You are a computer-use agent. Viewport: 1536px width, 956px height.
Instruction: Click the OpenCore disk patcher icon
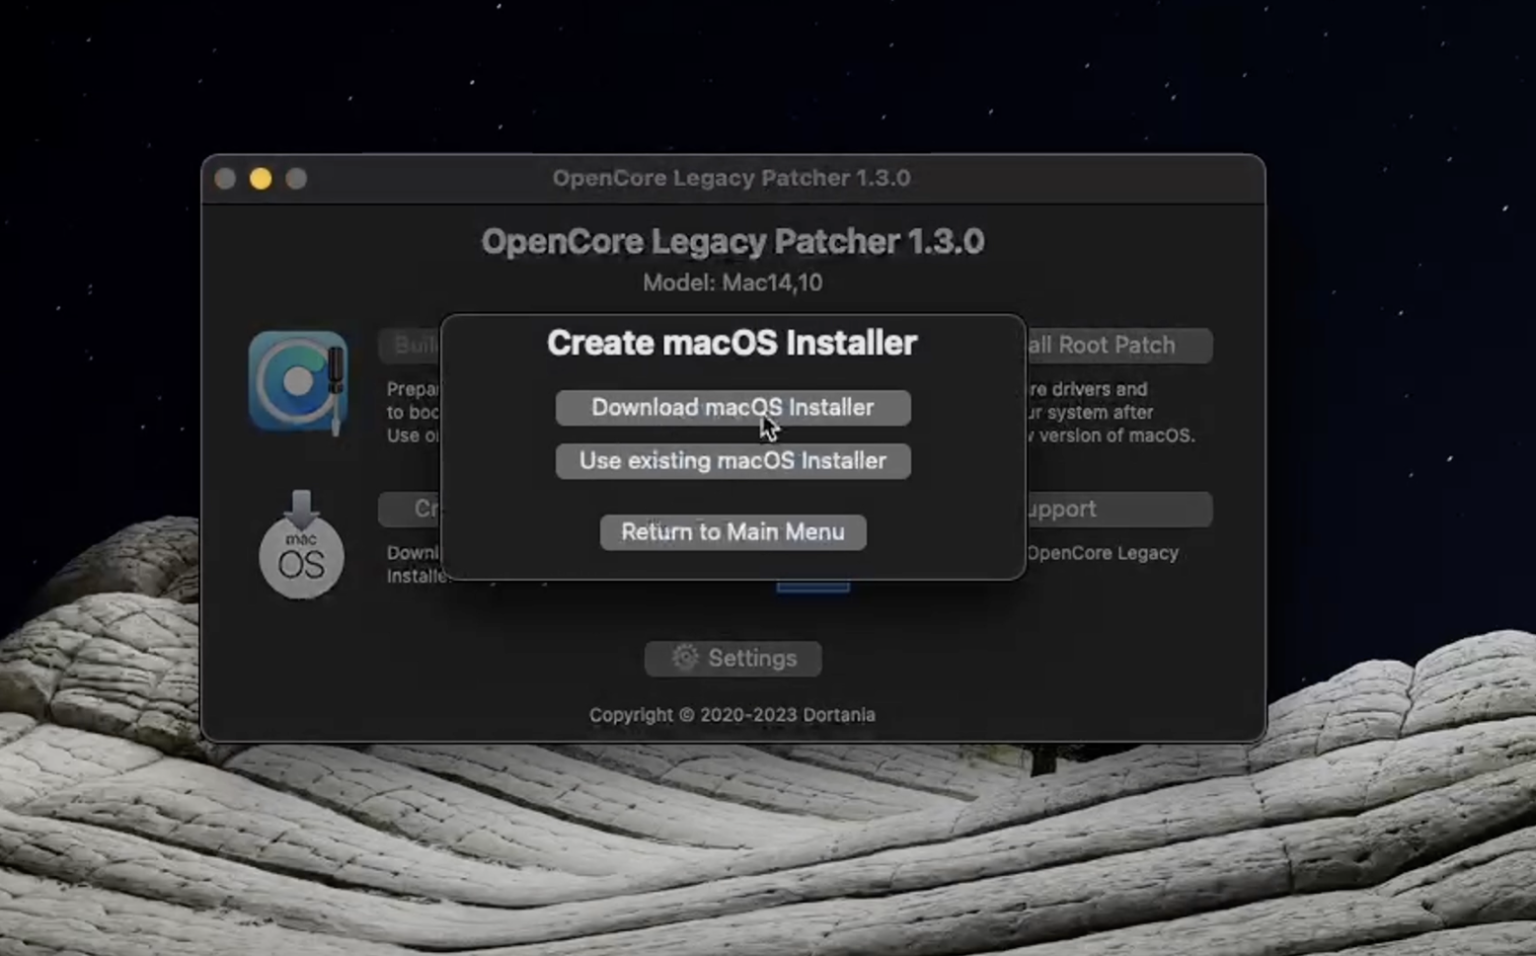(x=298, y=383)
